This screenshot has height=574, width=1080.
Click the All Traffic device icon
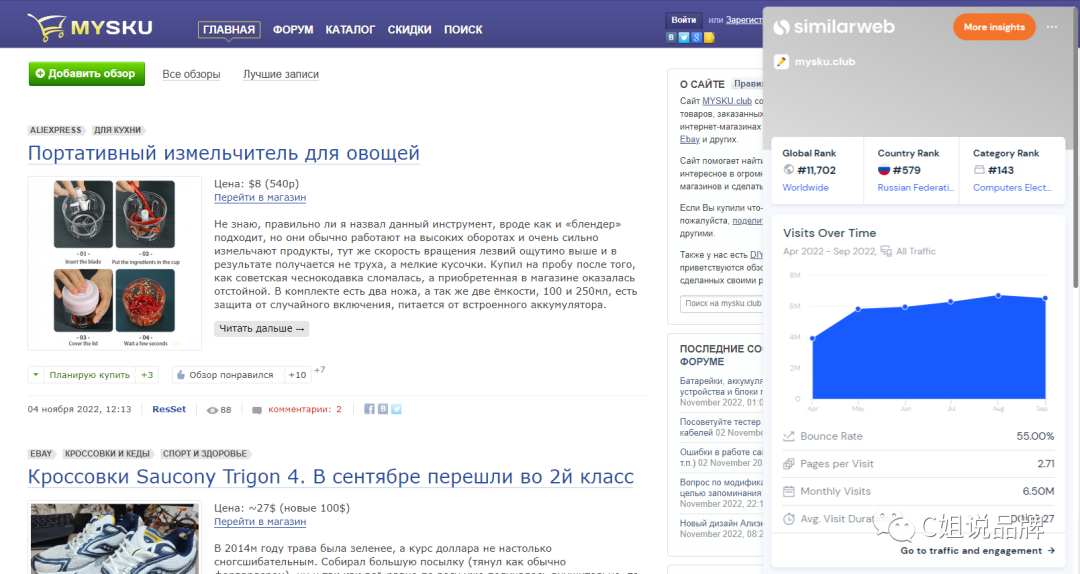point(886,251)
